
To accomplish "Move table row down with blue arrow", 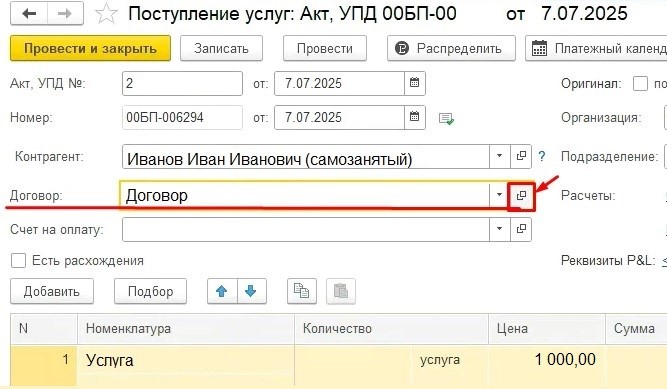I will 251,291.
